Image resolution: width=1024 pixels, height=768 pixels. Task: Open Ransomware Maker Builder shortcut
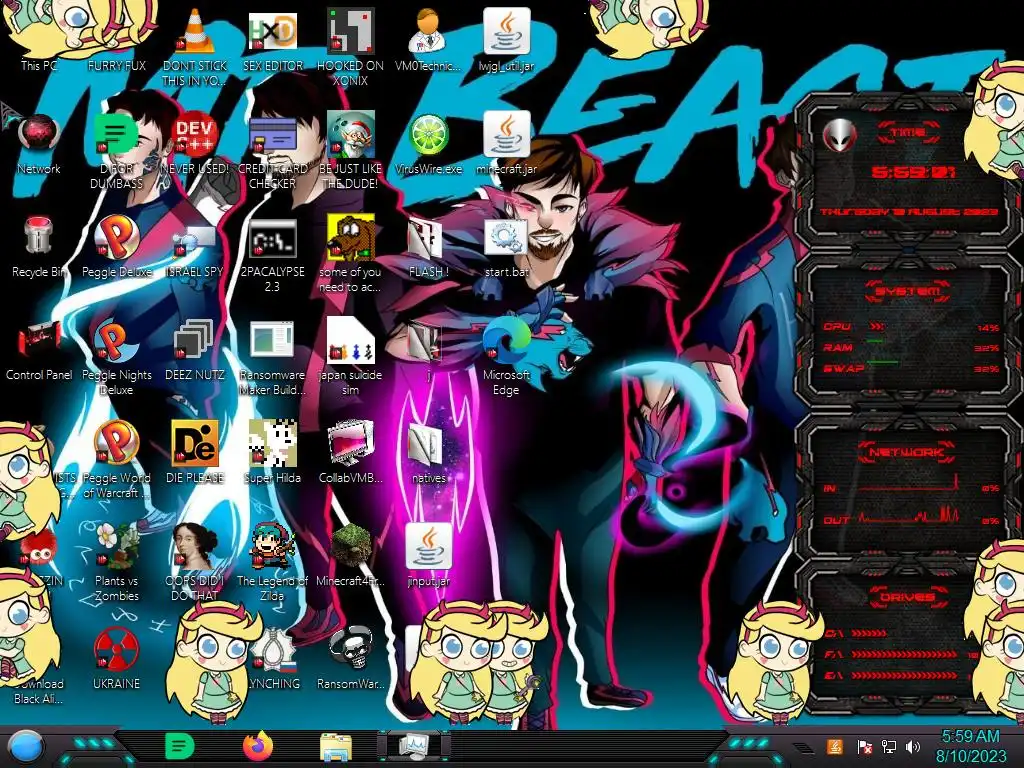[272, 358]
